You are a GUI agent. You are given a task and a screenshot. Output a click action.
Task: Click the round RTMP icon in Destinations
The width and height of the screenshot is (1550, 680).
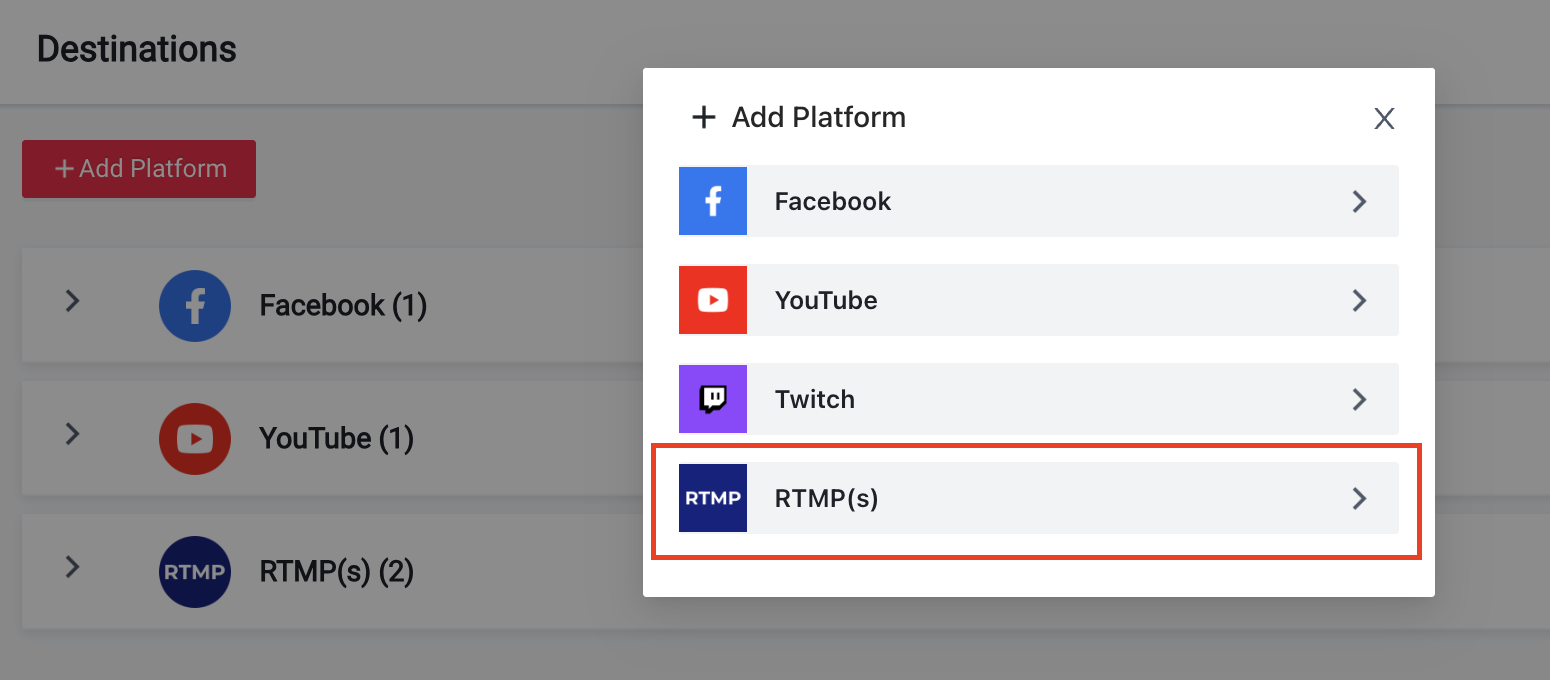point(195,572)
